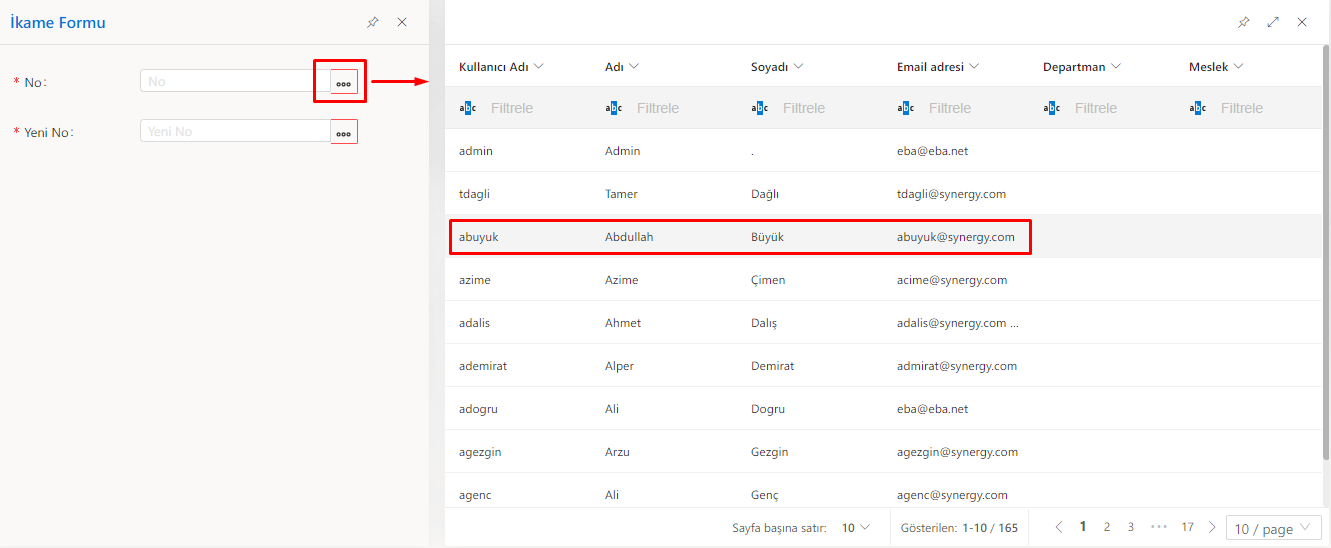1331x548 pixels.
Task: Open Departman column header dropdown
Action: (1116, 67)
